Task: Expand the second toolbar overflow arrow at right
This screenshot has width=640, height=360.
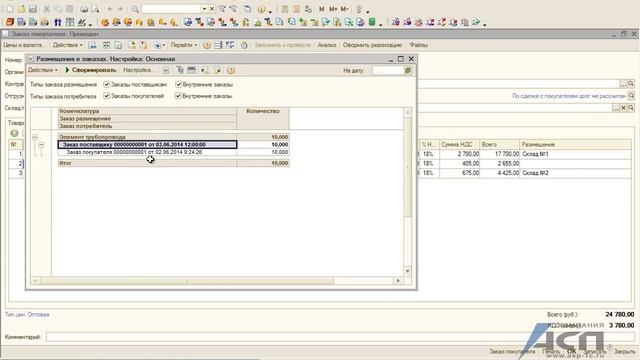Action: (484, 24)
